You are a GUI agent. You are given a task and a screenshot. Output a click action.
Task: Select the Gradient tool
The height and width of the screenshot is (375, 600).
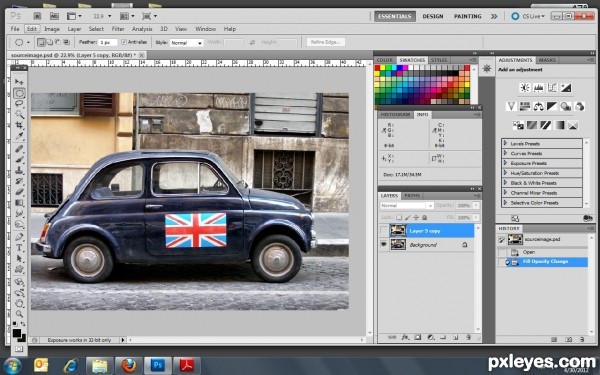pos(19,202)
